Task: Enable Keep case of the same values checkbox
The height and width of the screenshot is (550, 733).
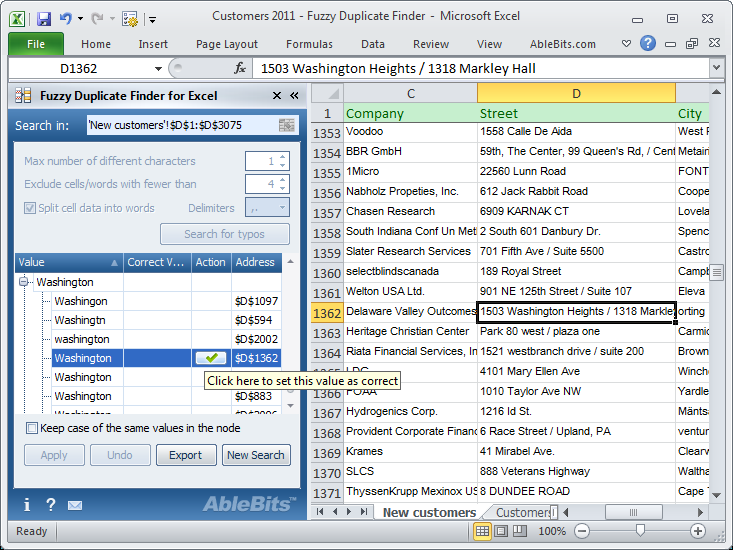Action: [x=32, y=428]
